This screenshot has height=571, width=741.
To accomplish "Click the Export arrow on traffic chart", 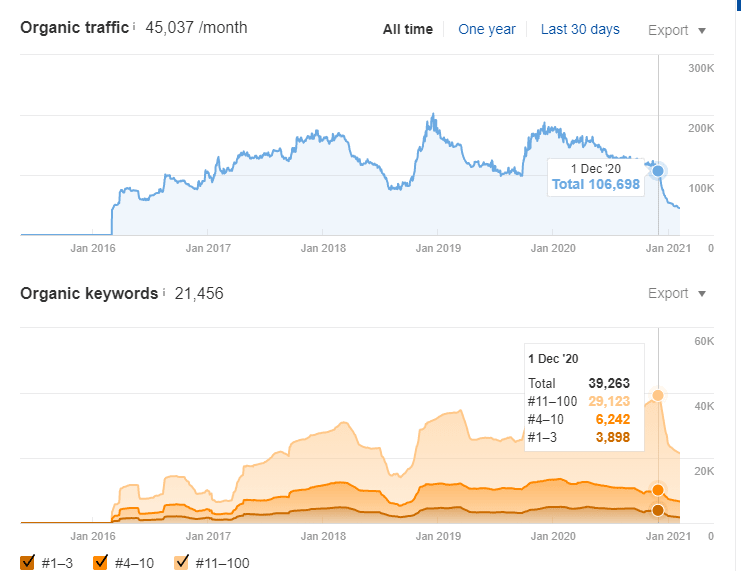I will (x=702, y=31).
